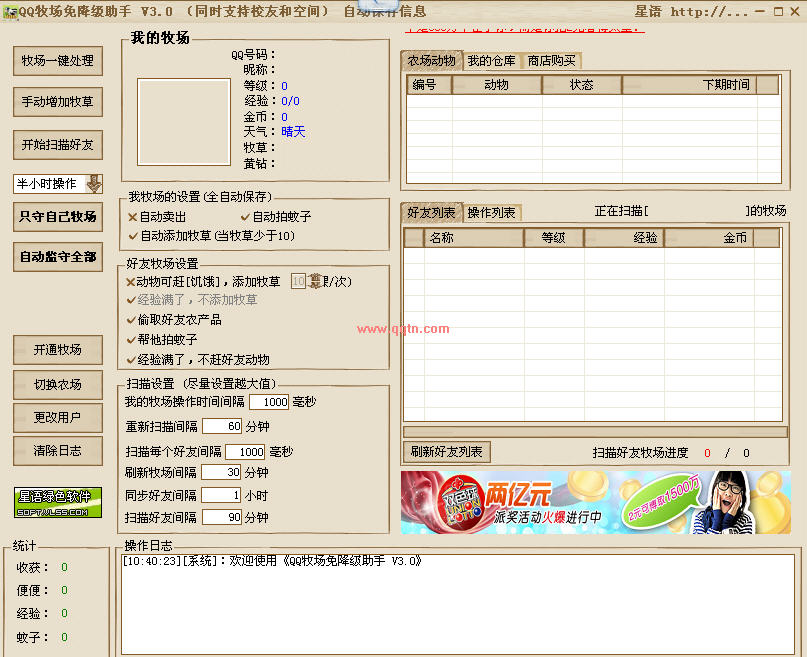Clear the log with 清除日志
The width and height of the screenshot is (807, 657).
point(58,451)
